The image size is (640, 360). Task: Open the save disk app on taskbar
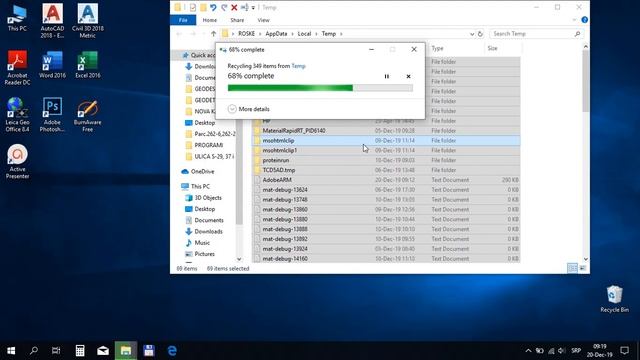(x=149, y=351)
